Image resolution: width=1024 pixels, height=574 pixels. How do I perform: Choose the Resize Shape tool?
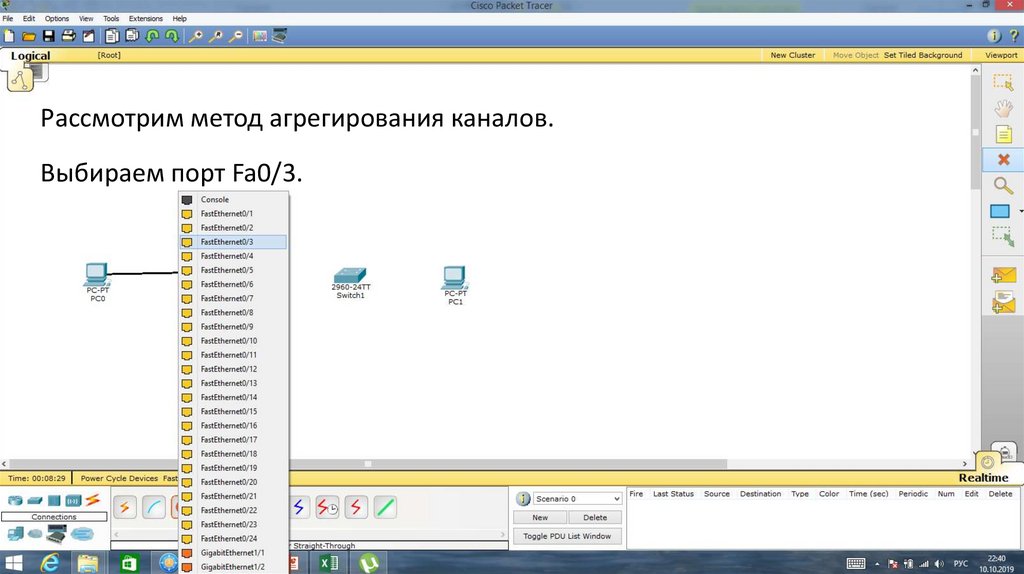click(1003, 236)
